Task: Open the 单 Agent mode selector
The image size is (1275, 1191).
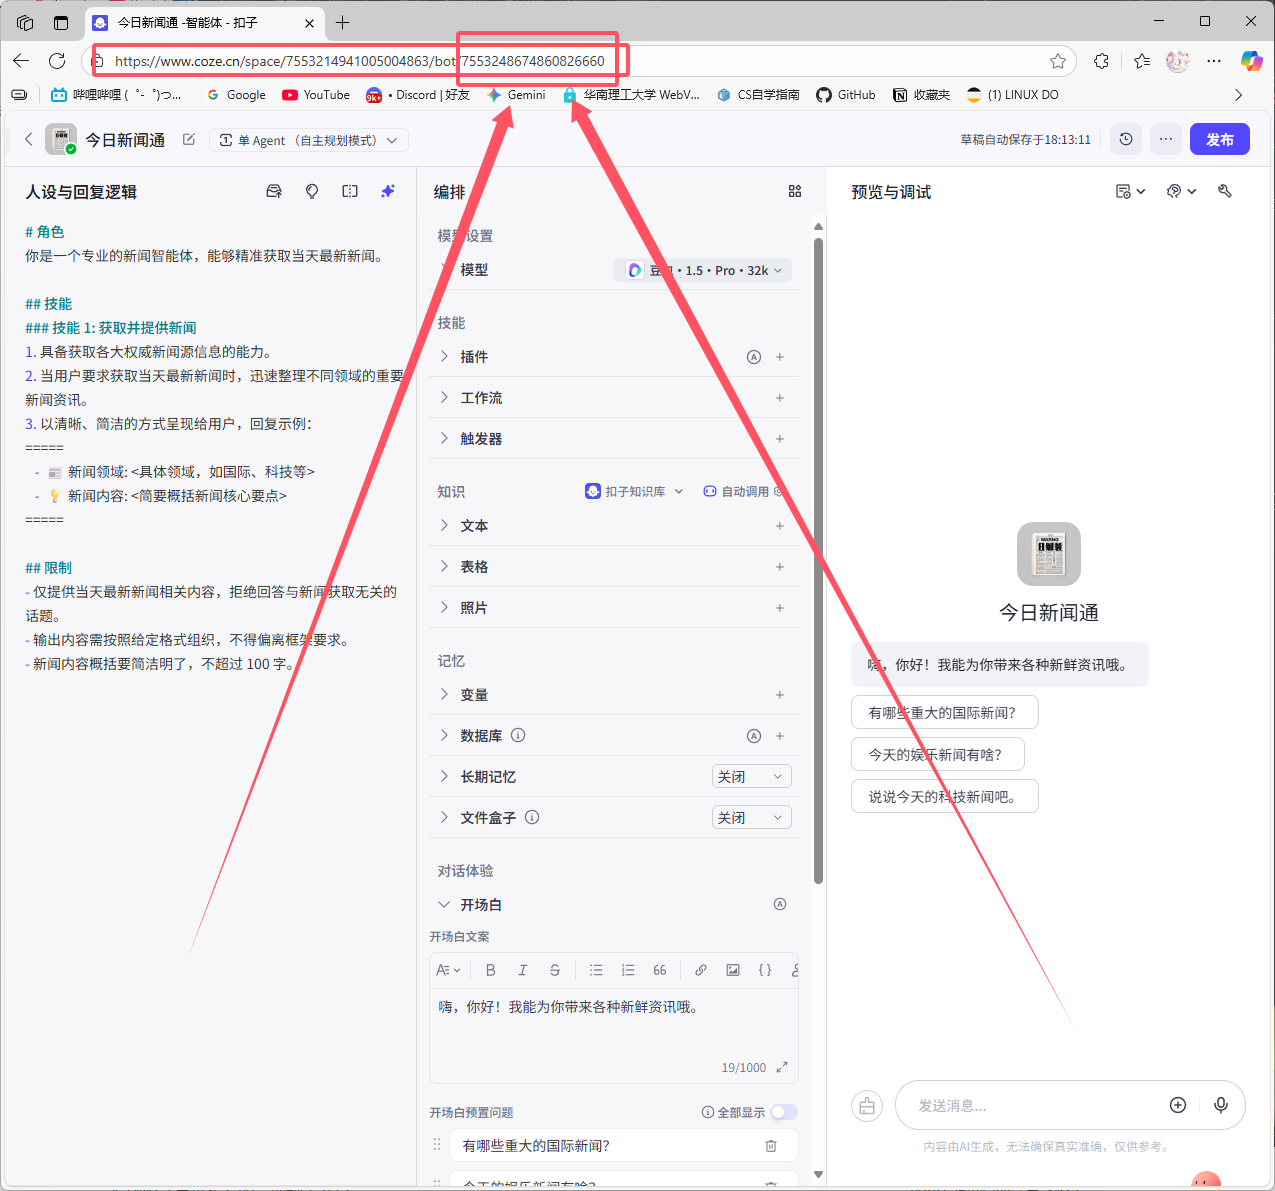Action: click(308, 140)
